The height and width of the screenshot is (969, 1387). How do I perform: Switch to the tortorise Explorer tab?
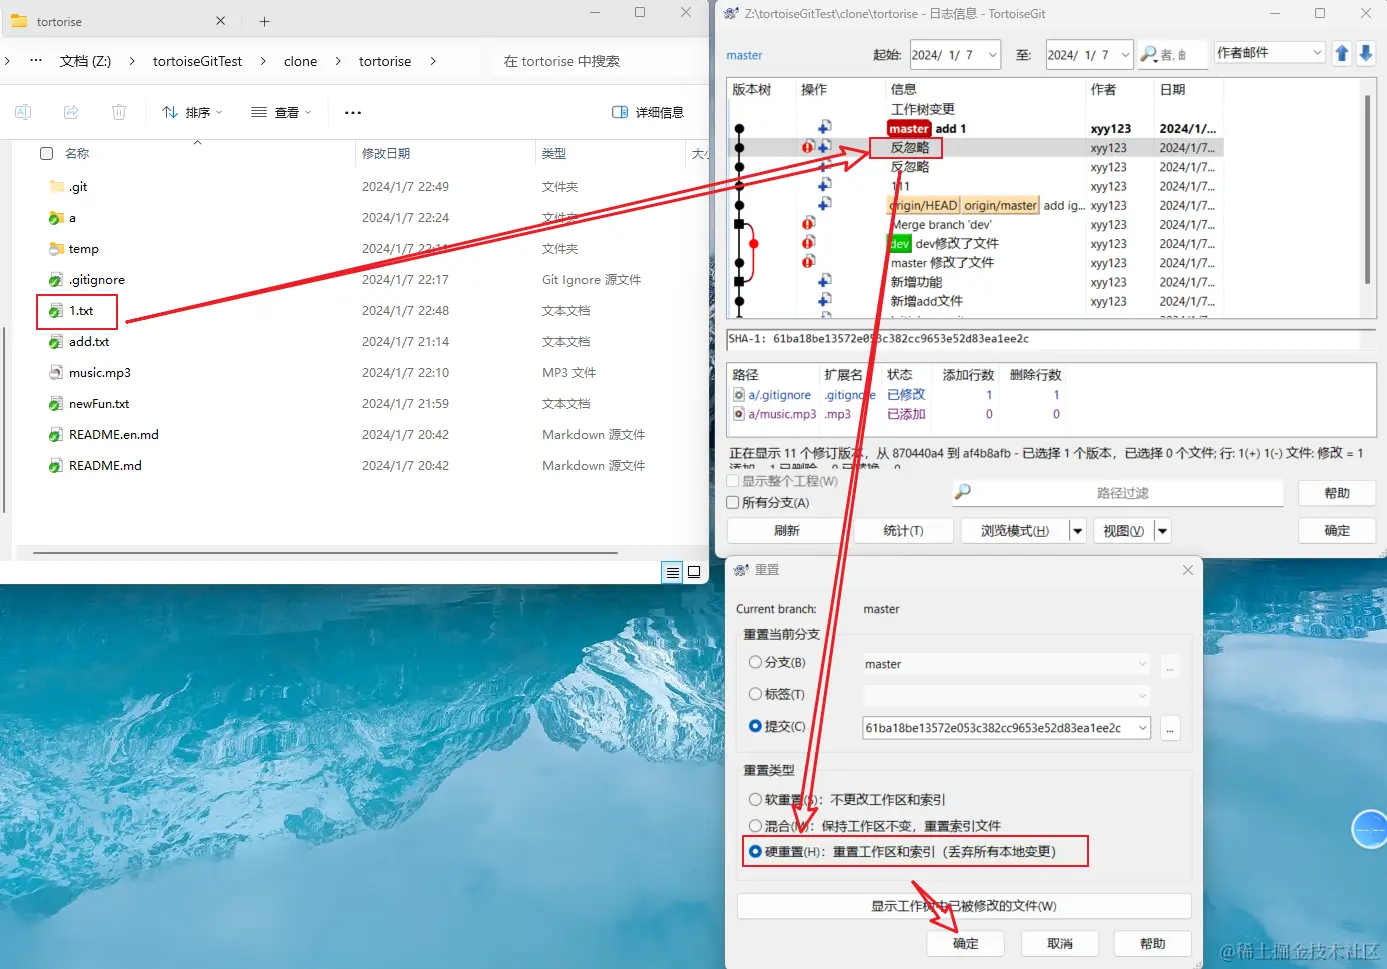click(118, 21)
